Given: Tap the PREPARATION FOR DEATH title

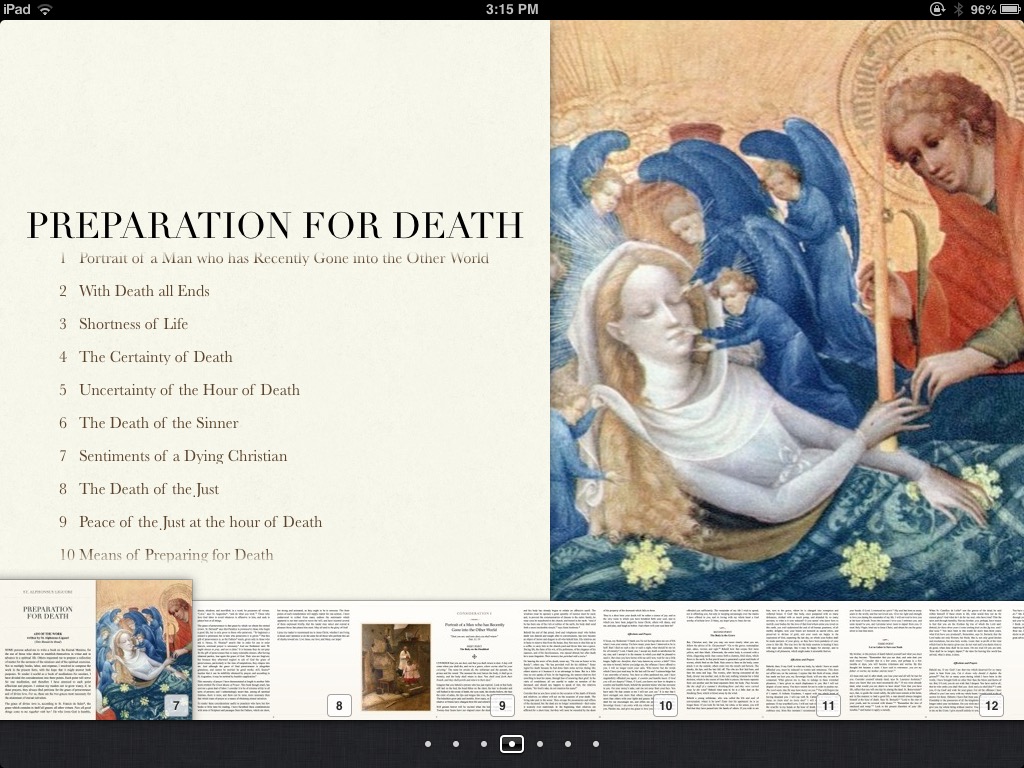Looking at the screenshot, I should 275,225.
